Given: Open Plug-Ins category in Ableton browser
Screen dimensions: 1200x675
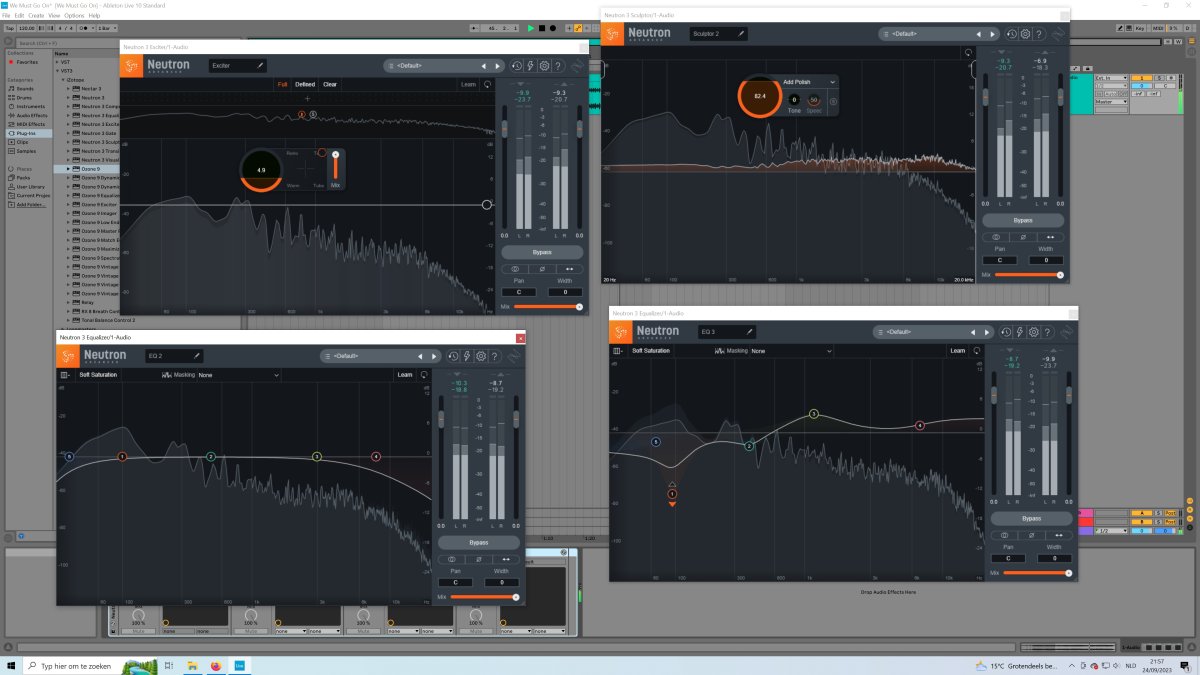Looking at the screenshot, I should [x=27, y=133].
